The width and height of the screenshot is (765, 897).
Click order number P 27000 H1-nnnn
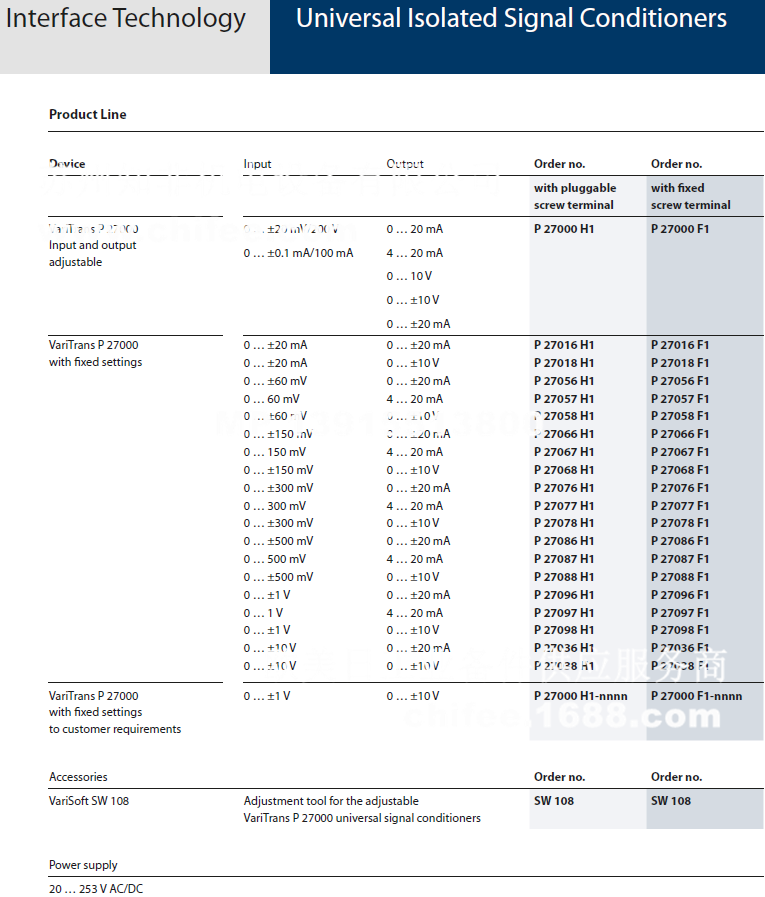(x=581, y=696)
